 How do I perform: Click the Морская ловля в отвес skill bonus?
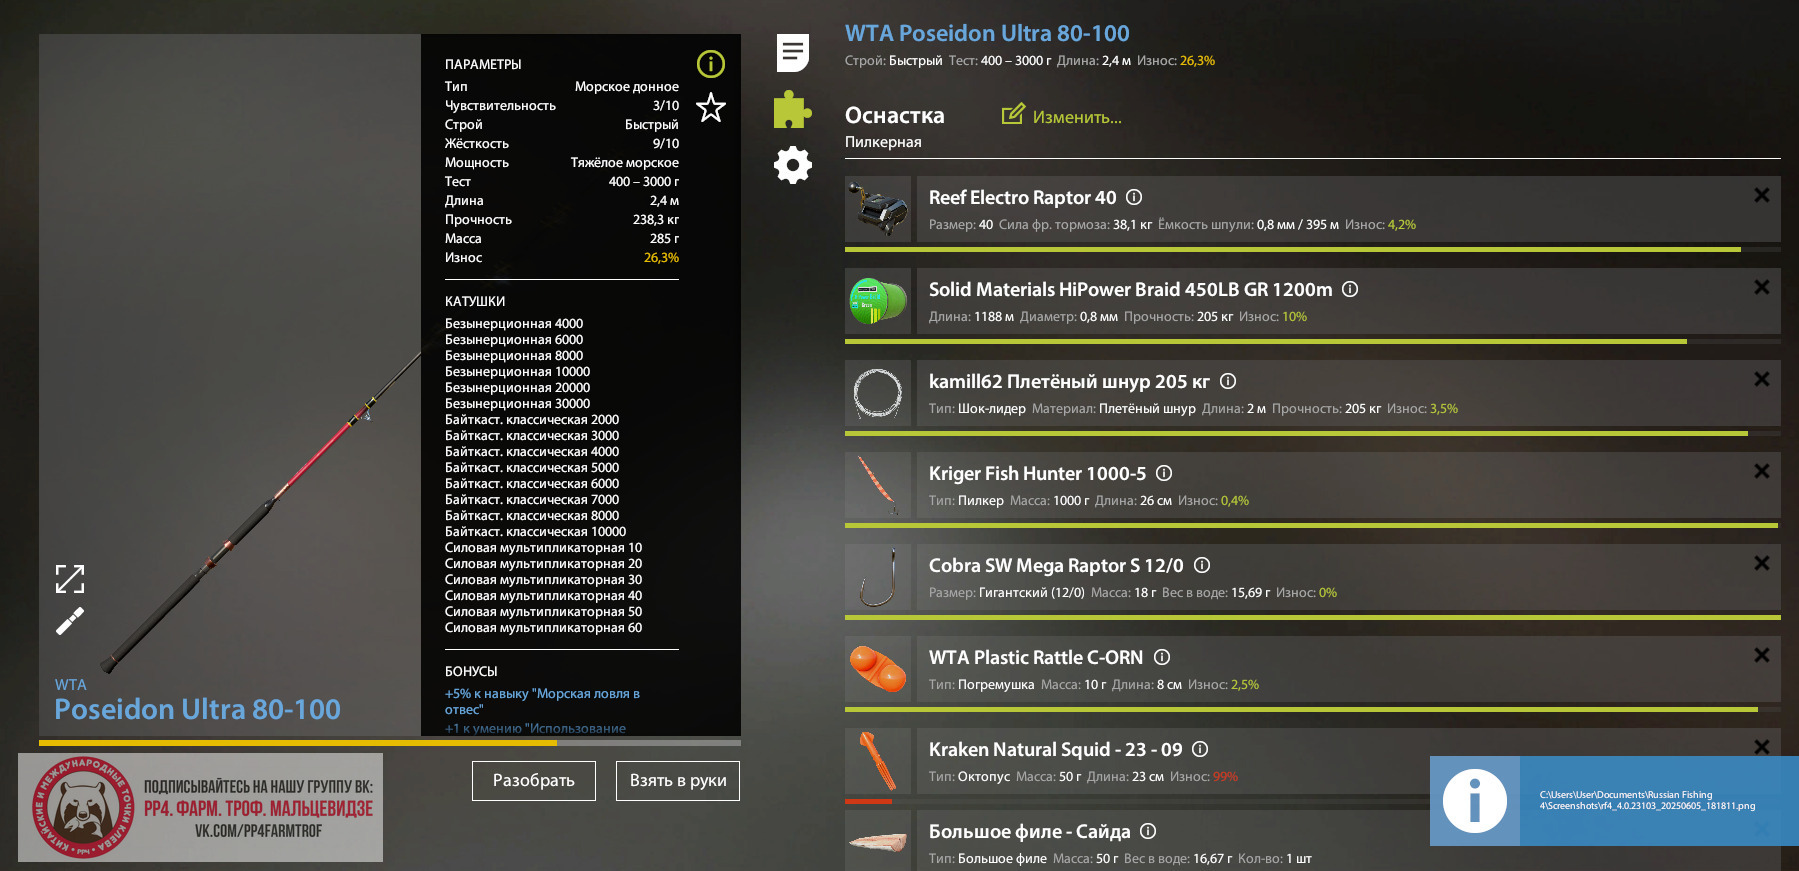tap(542, 701)
